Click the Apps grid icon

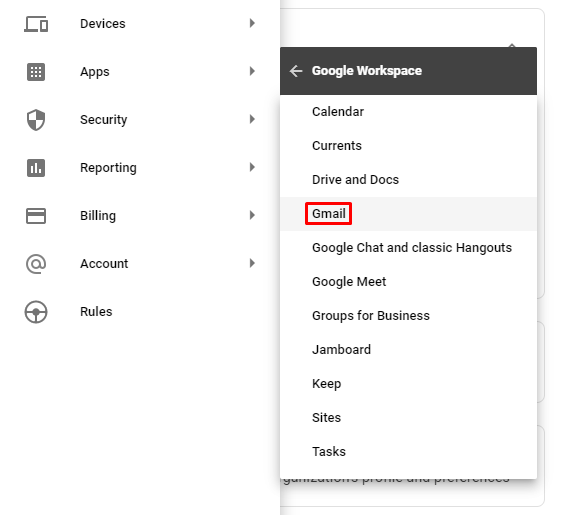[x=36, y=72]
